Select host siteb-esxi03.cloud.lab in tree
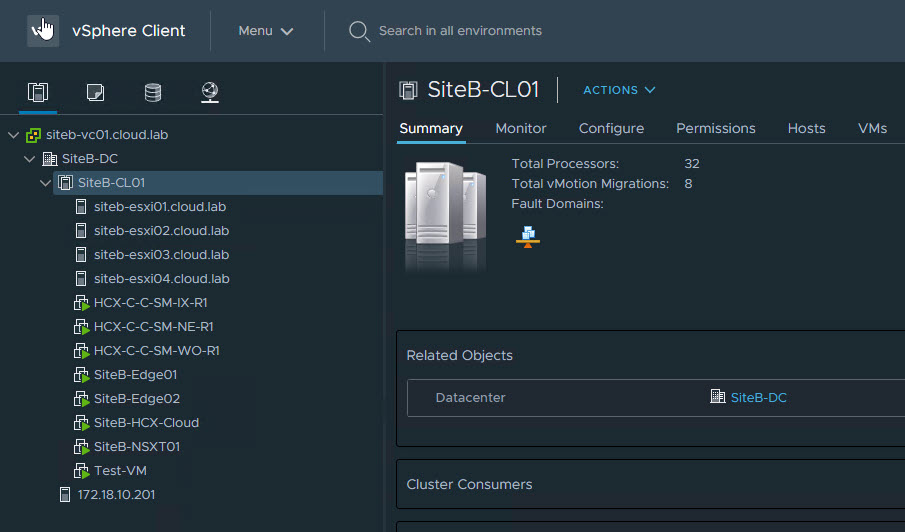The width and height of the screenshot is (905, 532). click(x=161, y=255)
